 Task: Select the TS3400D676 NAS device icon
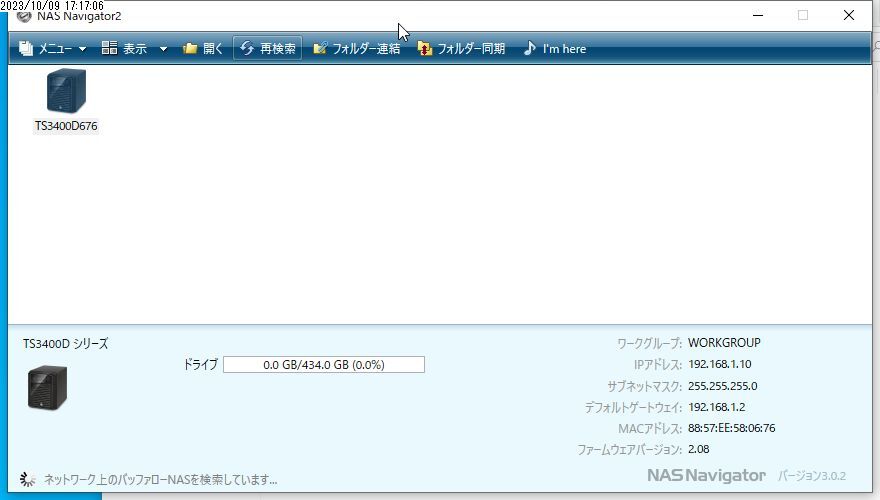[x=66, y=90]
